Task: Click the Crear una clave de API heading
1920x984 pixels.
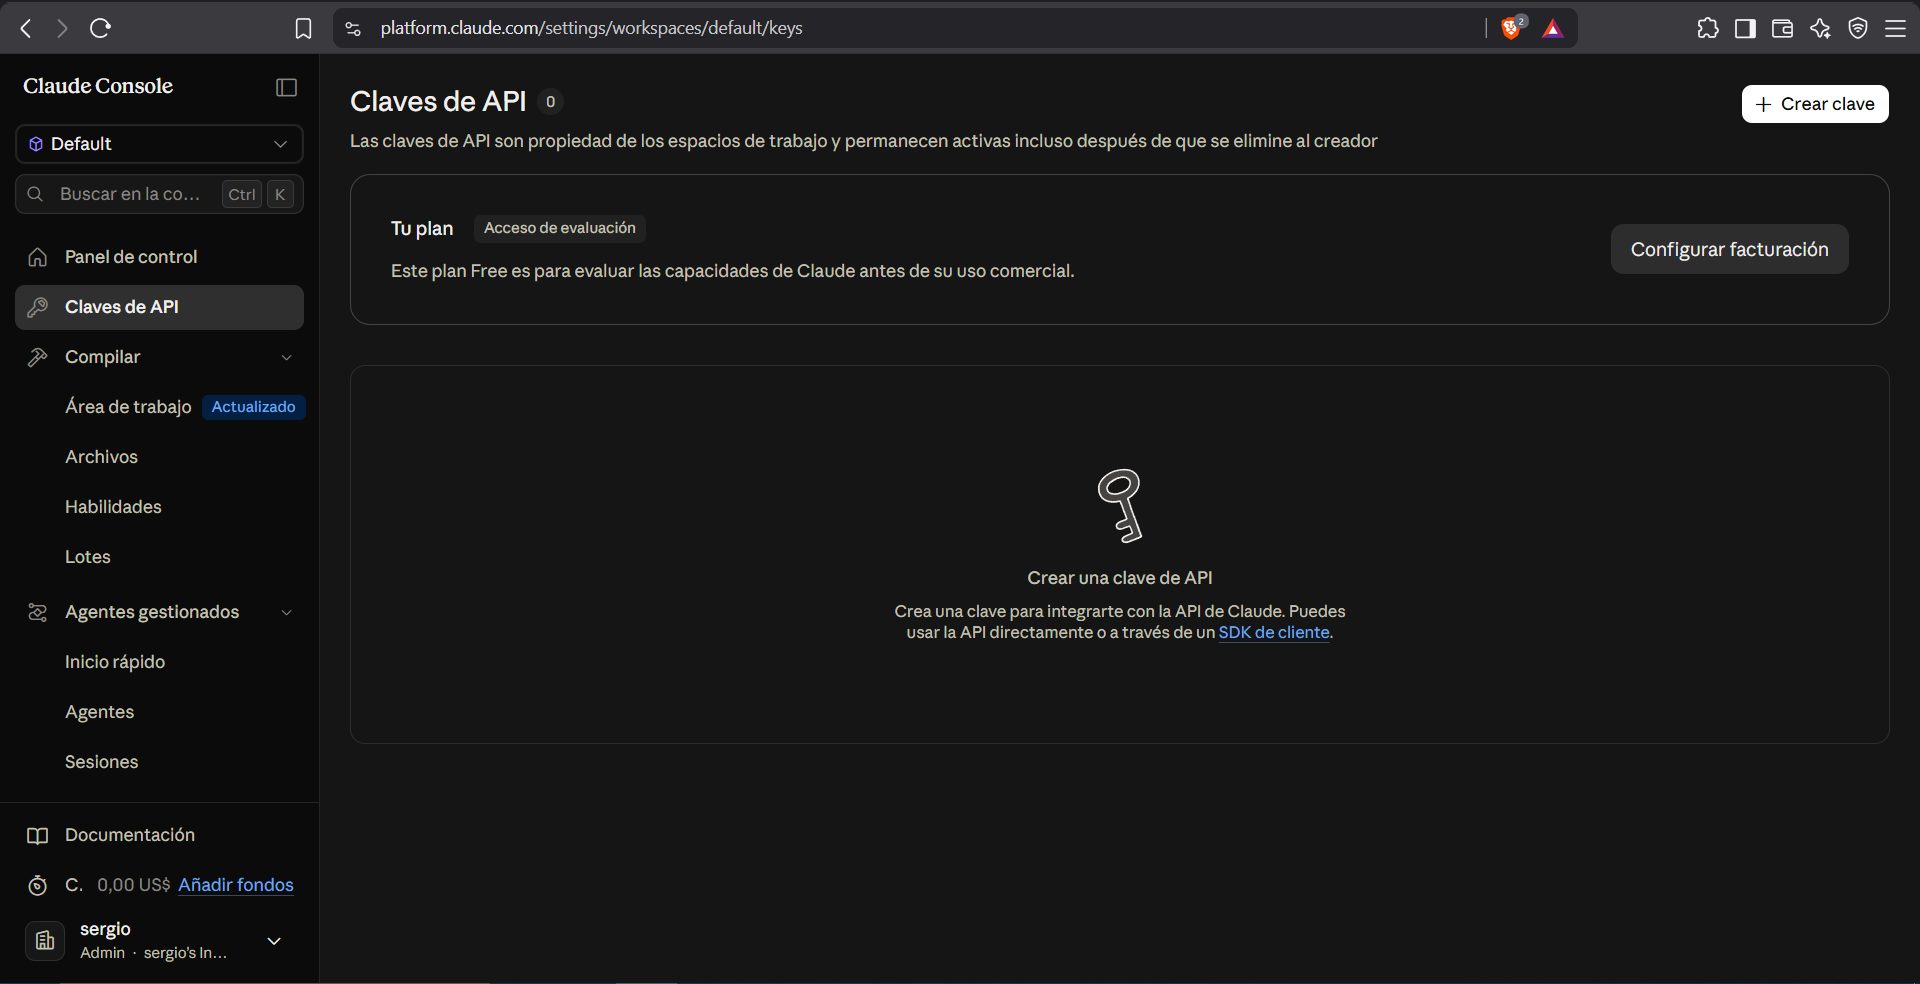Action: (1120, 578)
